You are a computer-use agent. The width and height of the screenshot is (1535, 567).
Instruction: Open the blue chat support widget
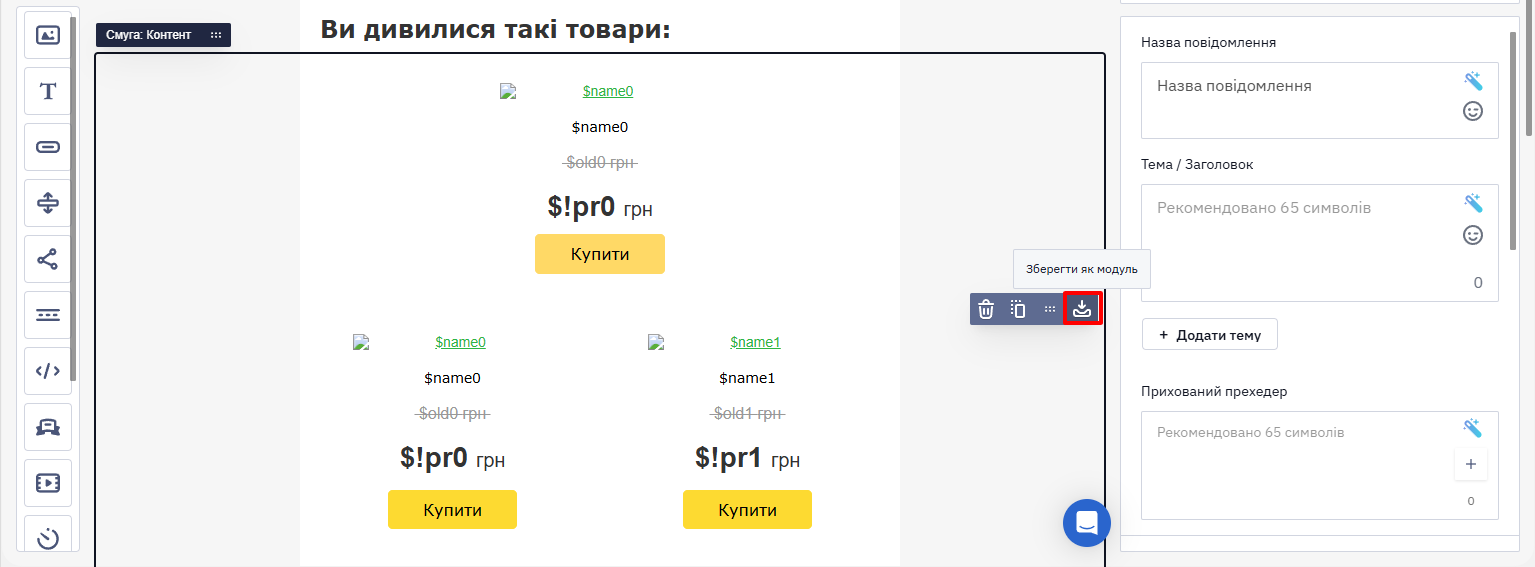tap(1087, 523)
